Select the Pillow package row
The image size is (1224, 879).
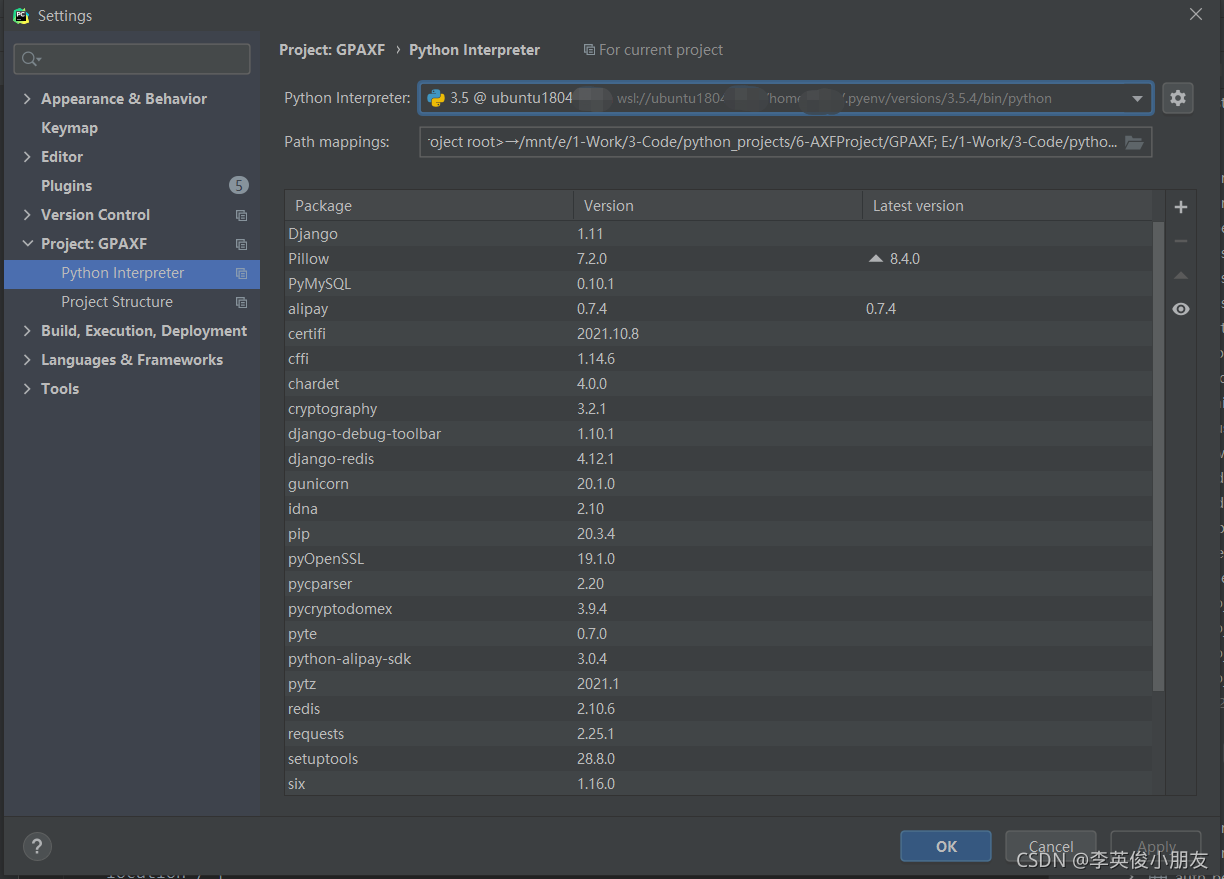click(718, 259)
